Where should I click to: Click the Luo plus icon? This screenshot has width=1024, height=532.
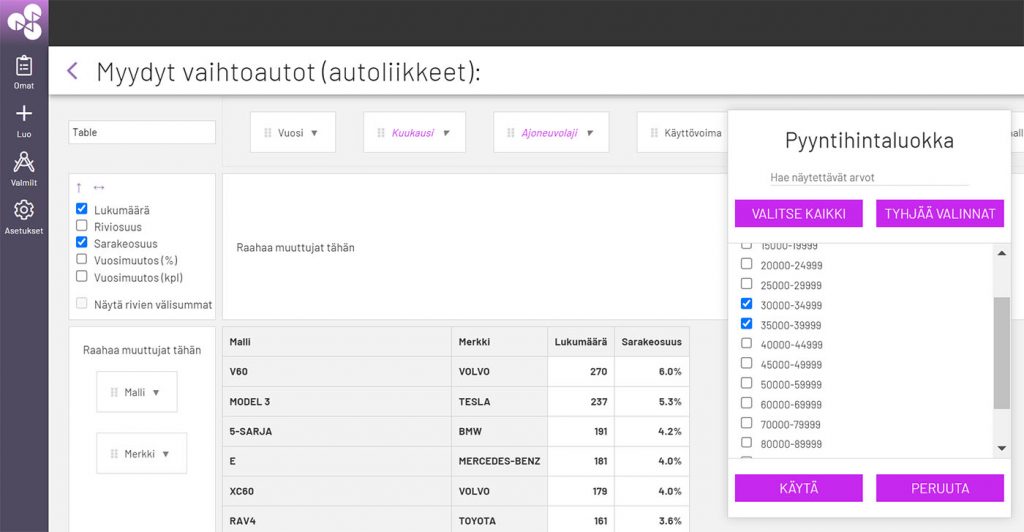24,114
